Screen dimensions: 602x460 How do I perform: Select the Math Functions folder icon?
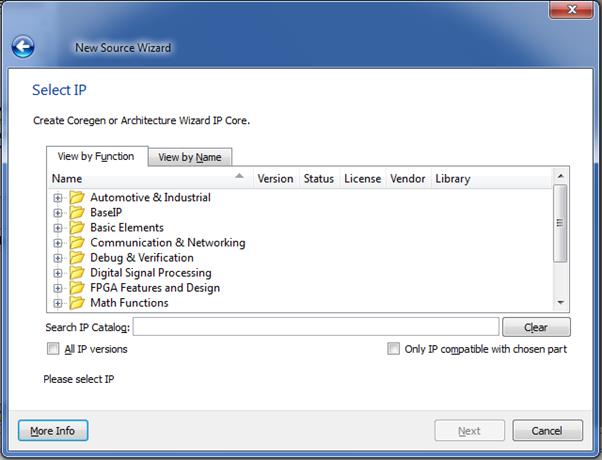[77, 303]
